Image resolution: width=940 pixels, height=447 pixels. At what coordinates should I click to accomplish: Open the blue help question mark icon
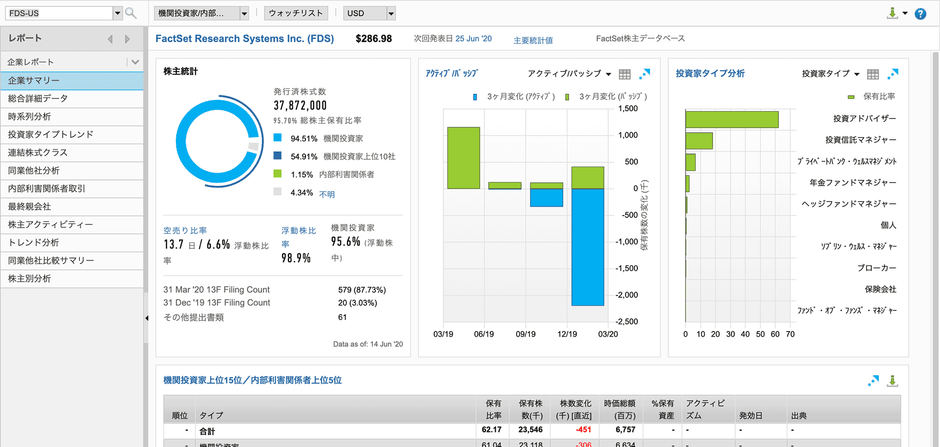tap(920, 14)
